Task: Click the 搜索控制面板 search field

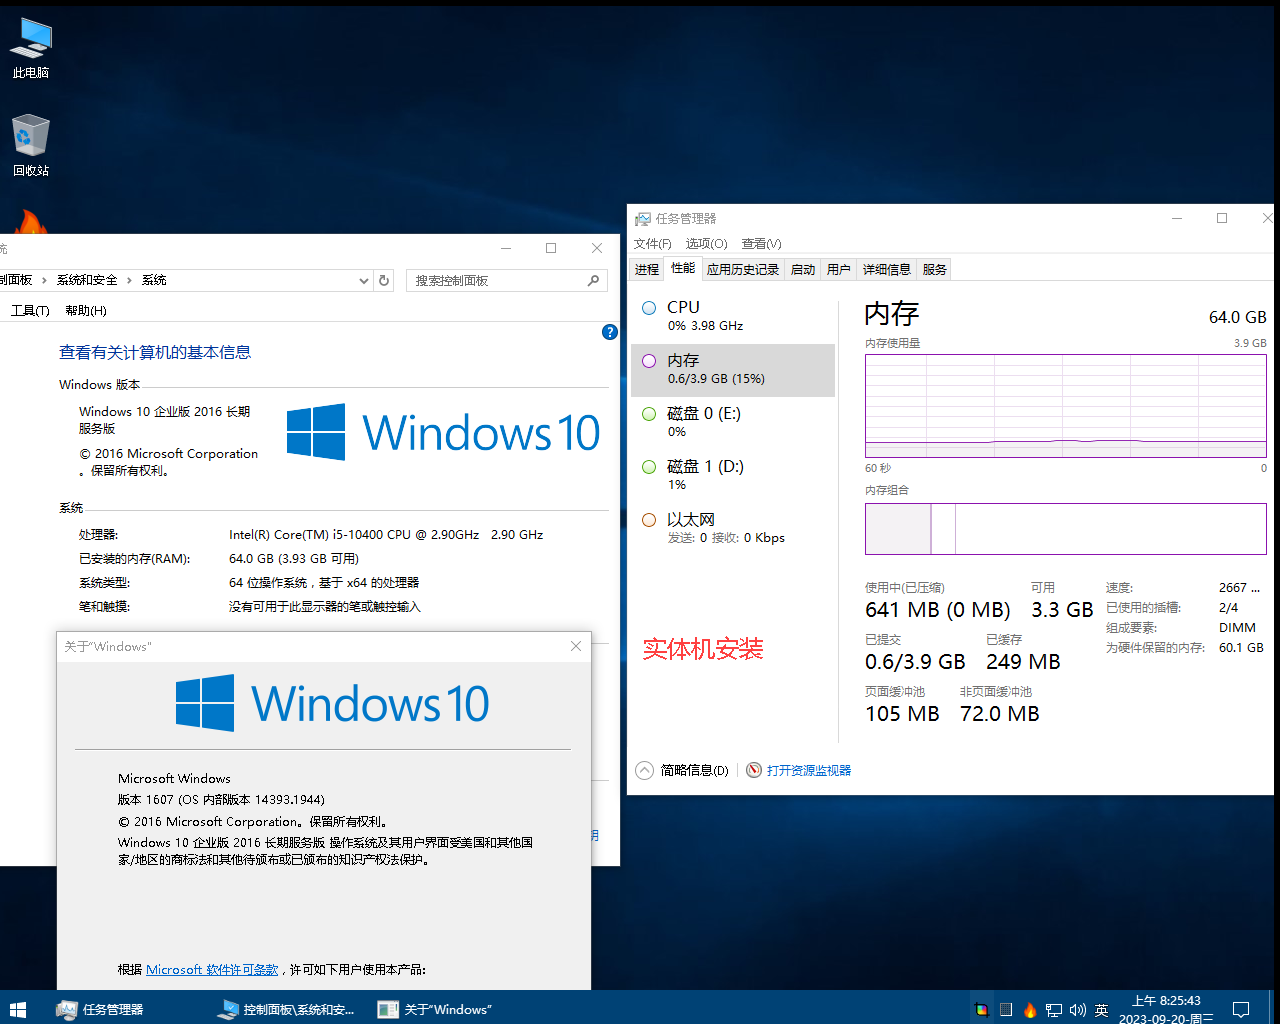Action: (496, 281)
